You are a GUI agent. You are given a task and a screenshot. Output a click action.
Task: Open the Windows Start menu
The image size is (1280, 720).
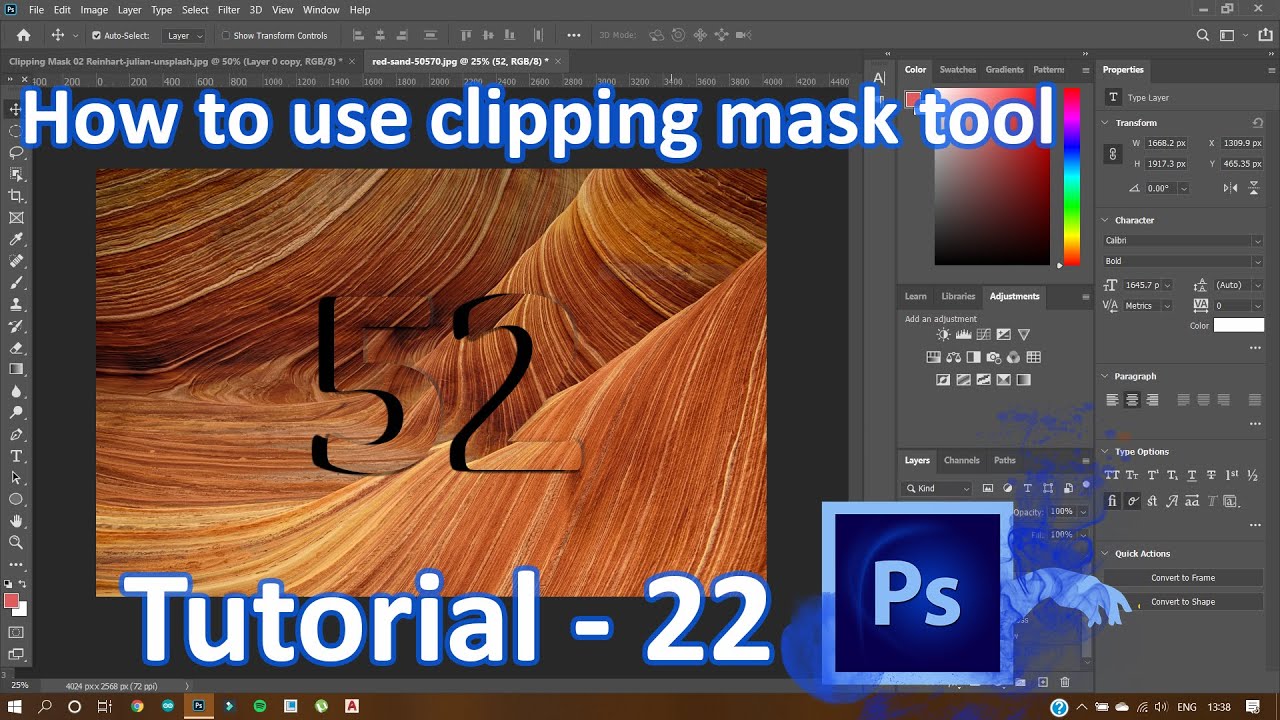[x=15, y=706]
